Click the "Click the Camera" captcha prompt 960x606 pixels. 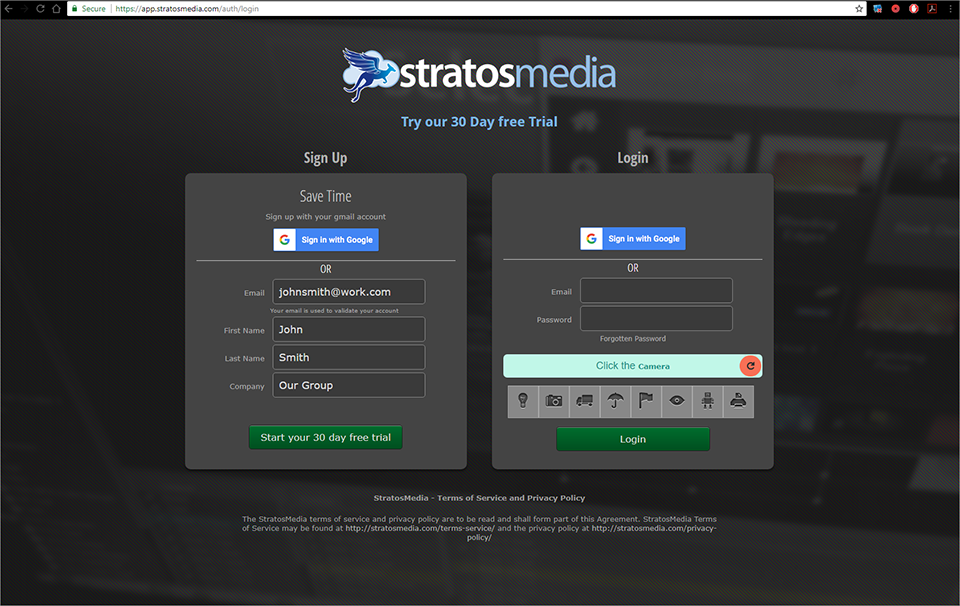click(632, 365)
